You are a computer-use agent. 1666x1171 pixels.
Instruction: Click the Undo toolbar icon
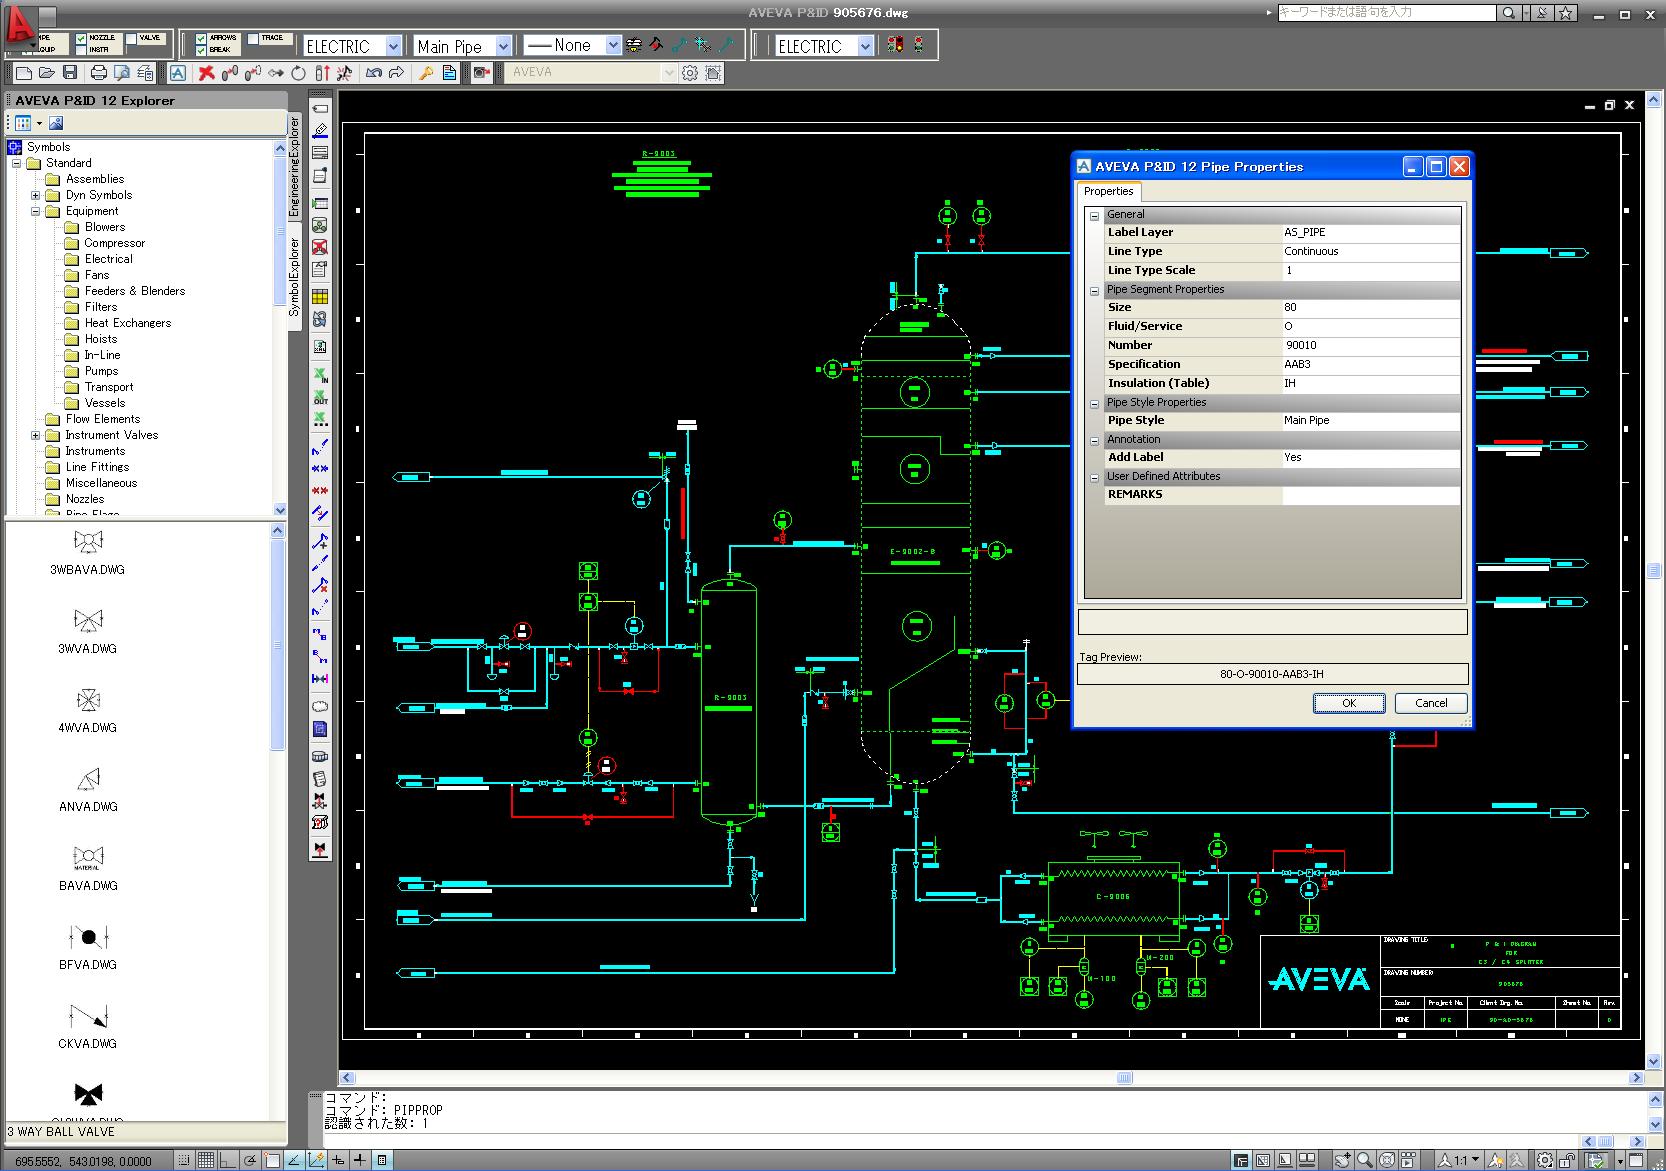[372, 73]
